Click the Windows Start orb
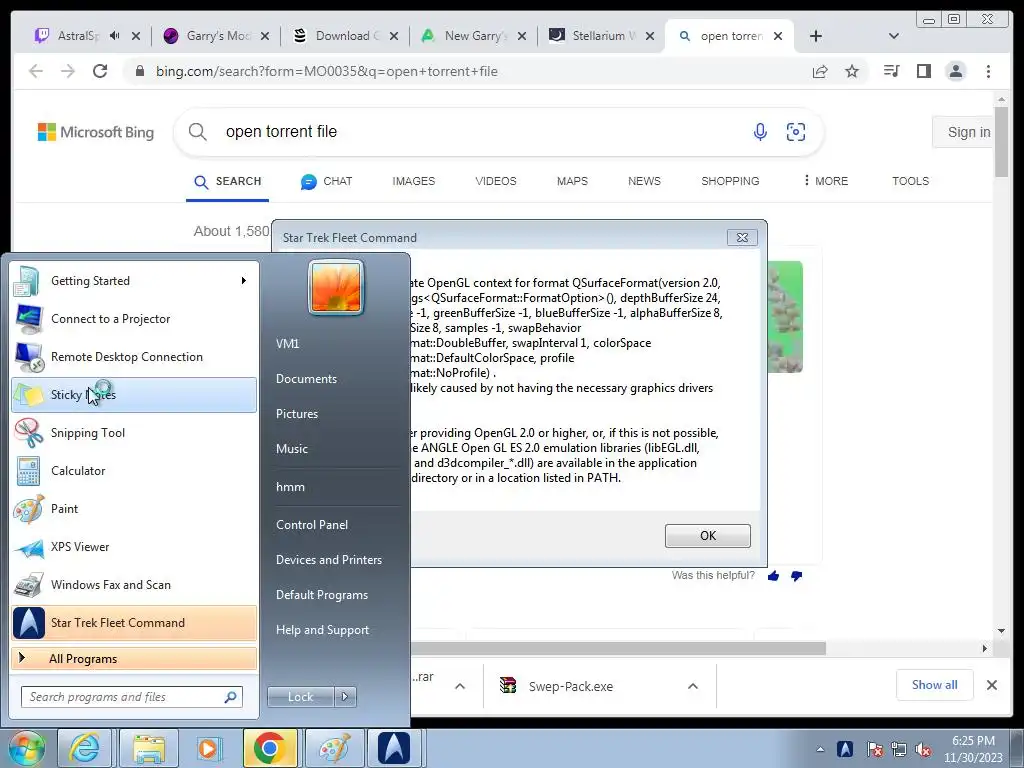 click(x=26, y=749)
